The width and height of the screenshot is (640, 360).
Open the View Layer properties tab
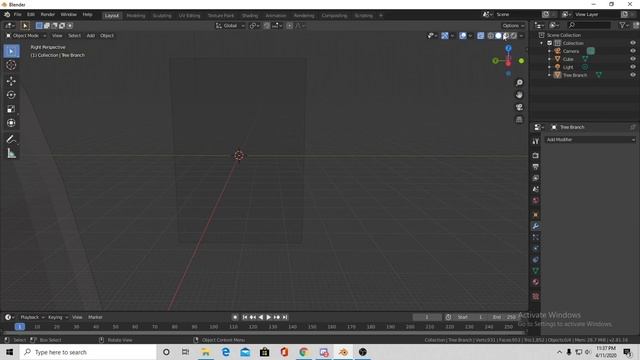click(536, 178)
